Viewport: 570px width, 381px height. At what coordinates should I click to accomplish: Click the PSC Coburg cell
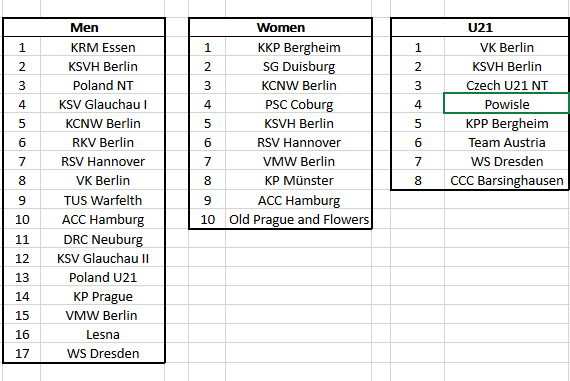click(x=298, y=104)
